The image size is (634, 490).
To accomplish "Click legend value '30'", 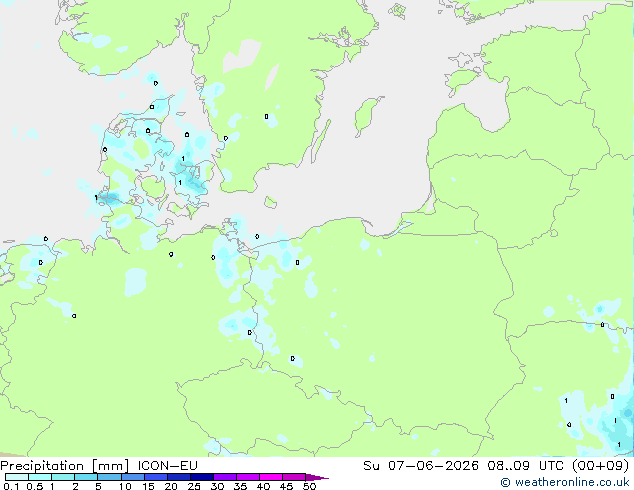I will point(217,486).
